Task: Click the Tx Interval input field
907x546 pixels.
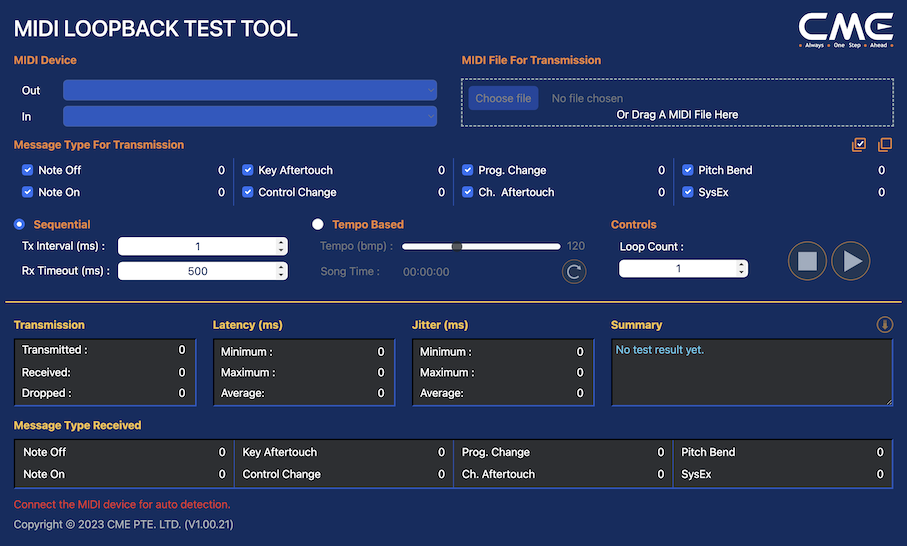Action: click(x=197, y=247)
